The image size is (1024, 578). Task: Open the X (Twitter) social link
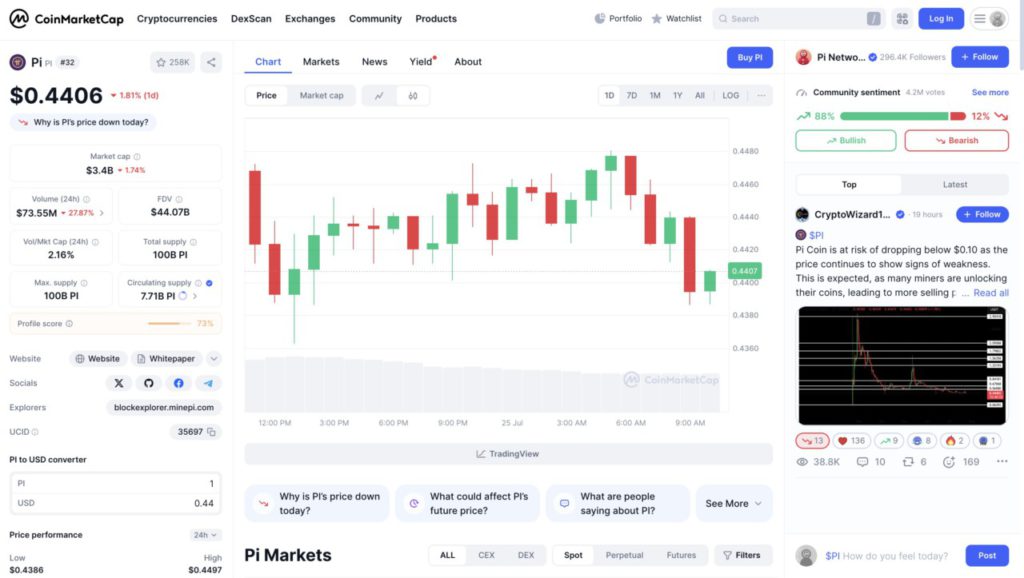119,383
